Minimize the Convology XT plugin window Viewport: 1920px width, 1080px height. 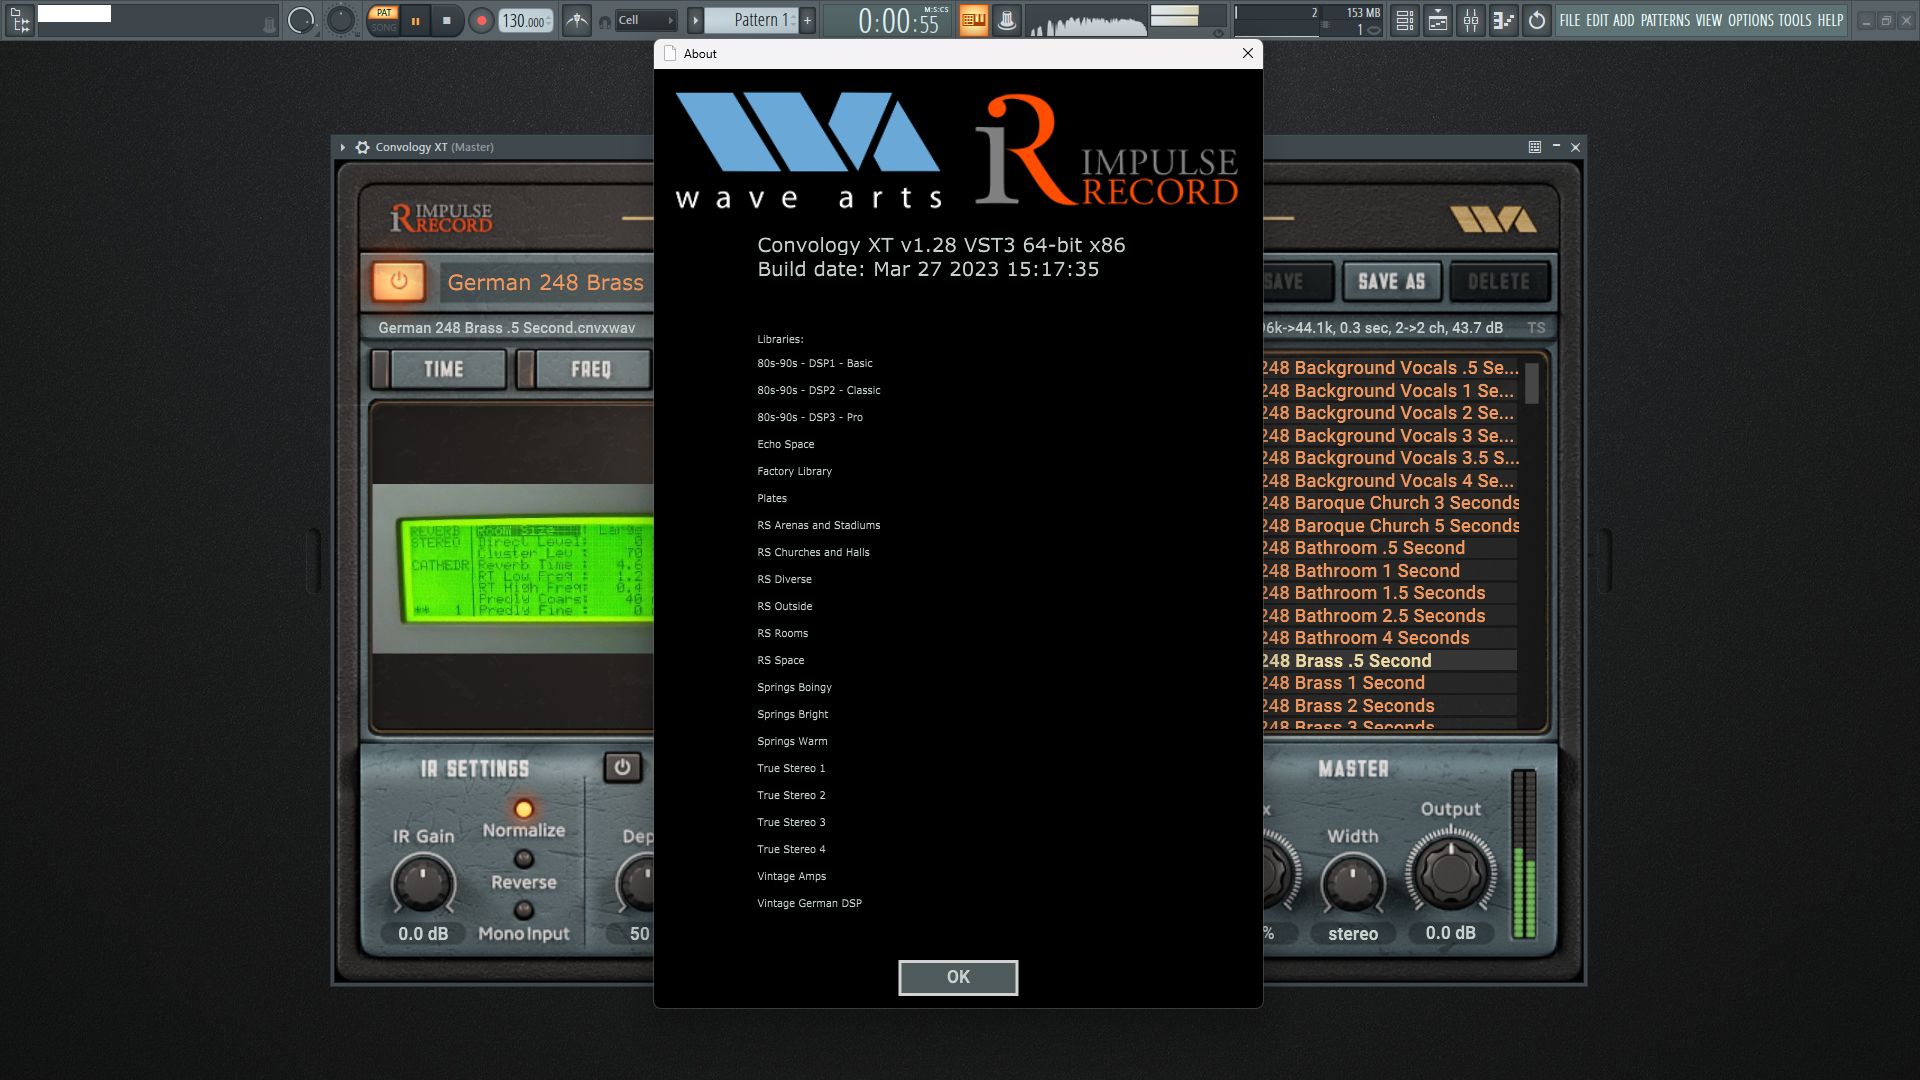[x=1555, y=147]
